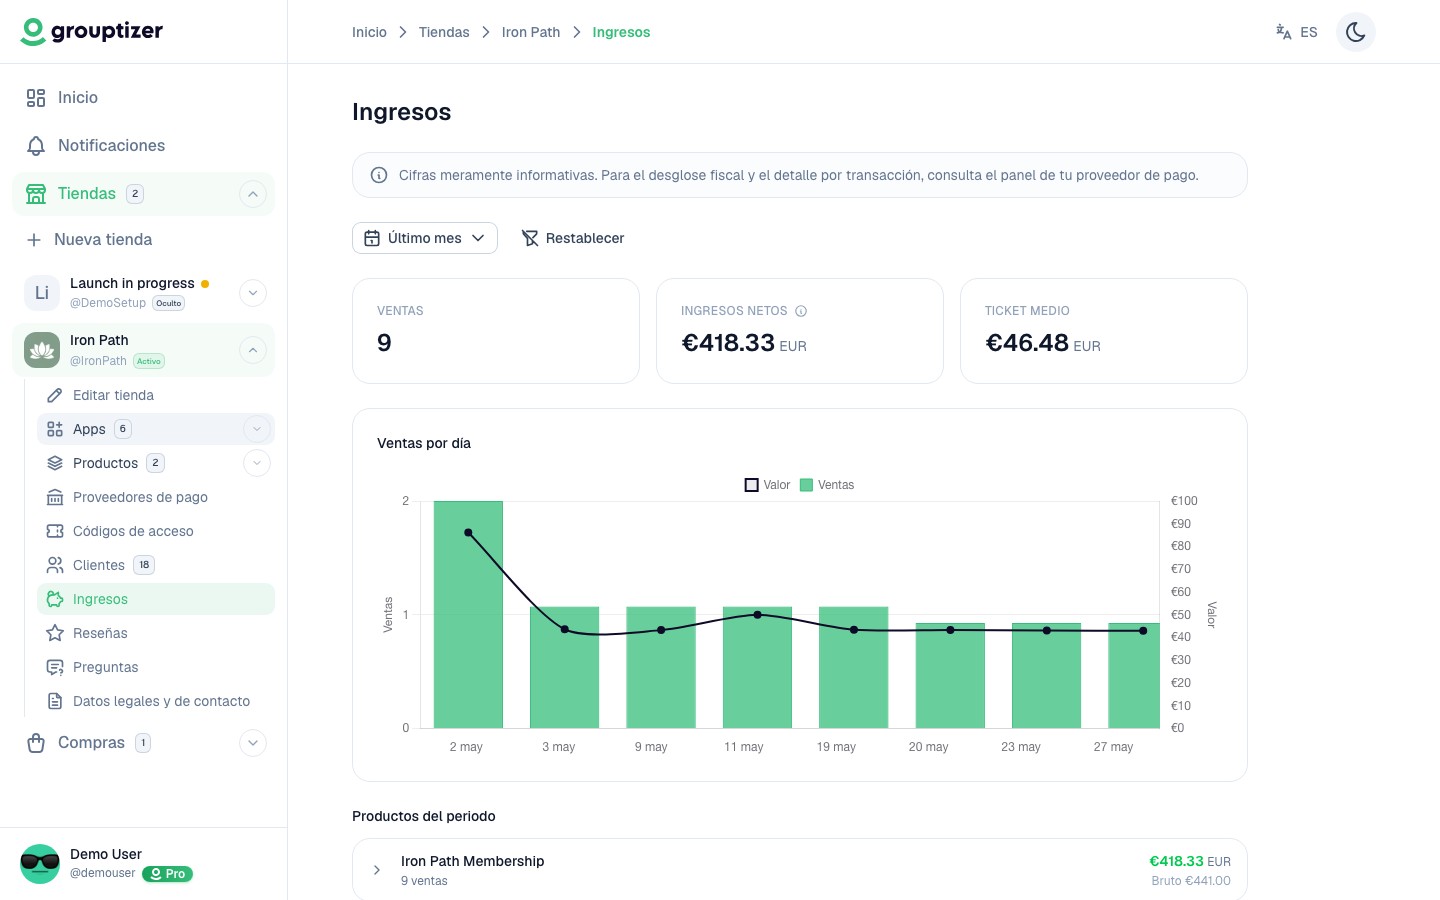Click the Editar tienda pencil icon
Screen dimensions: 1440x900
point(55,395)
